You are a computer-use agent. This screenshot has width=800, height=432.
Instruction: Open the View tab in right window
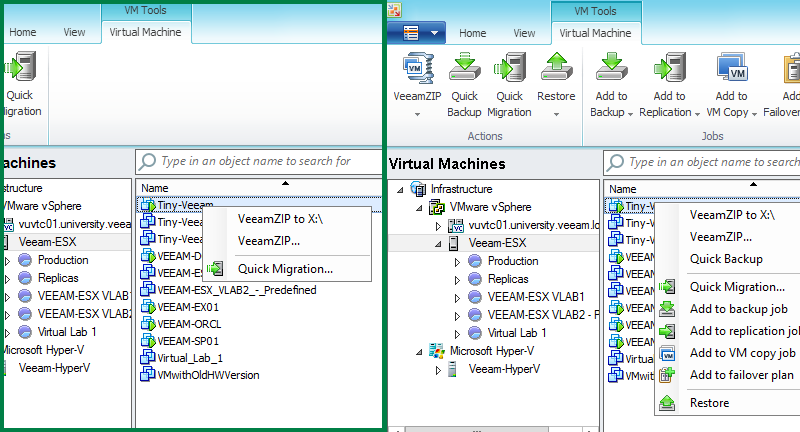coord(524,33)
